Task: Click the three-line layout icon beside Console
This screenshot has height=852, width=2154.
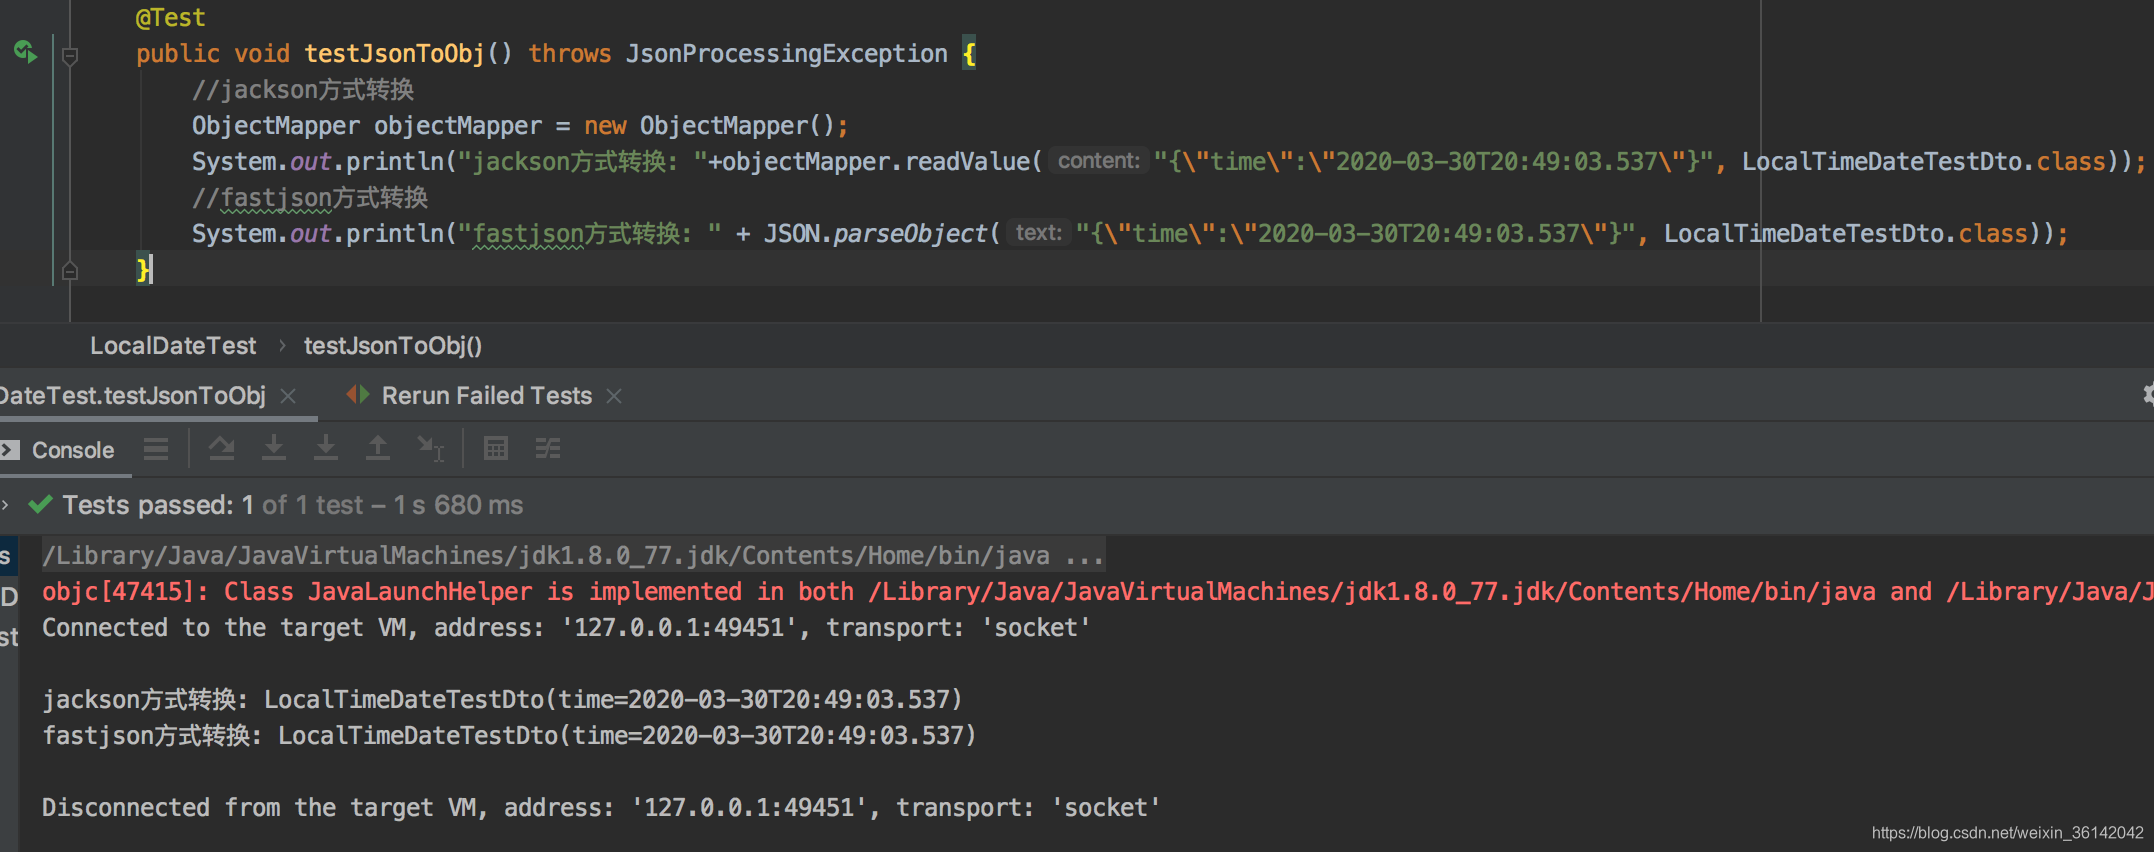Action: point(156,449)
